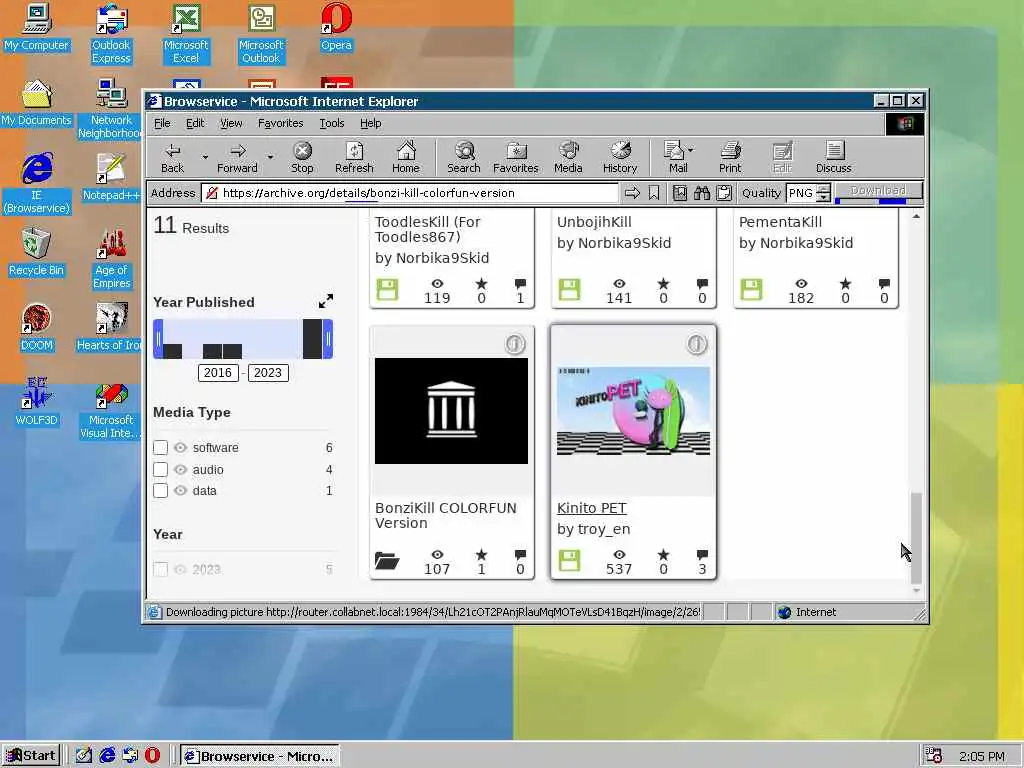
Task: Open the Search pane
Action: pos(464,157)
